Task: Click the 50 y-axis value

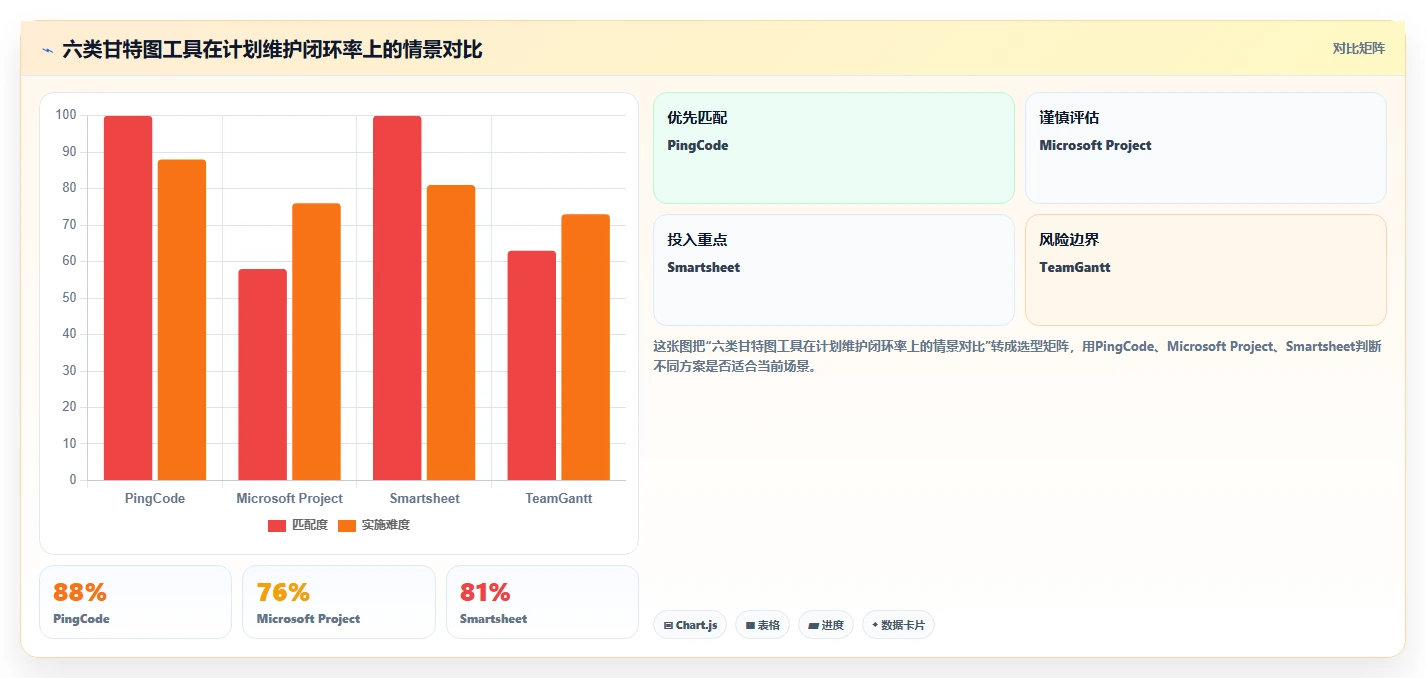Action: (69, 298)
